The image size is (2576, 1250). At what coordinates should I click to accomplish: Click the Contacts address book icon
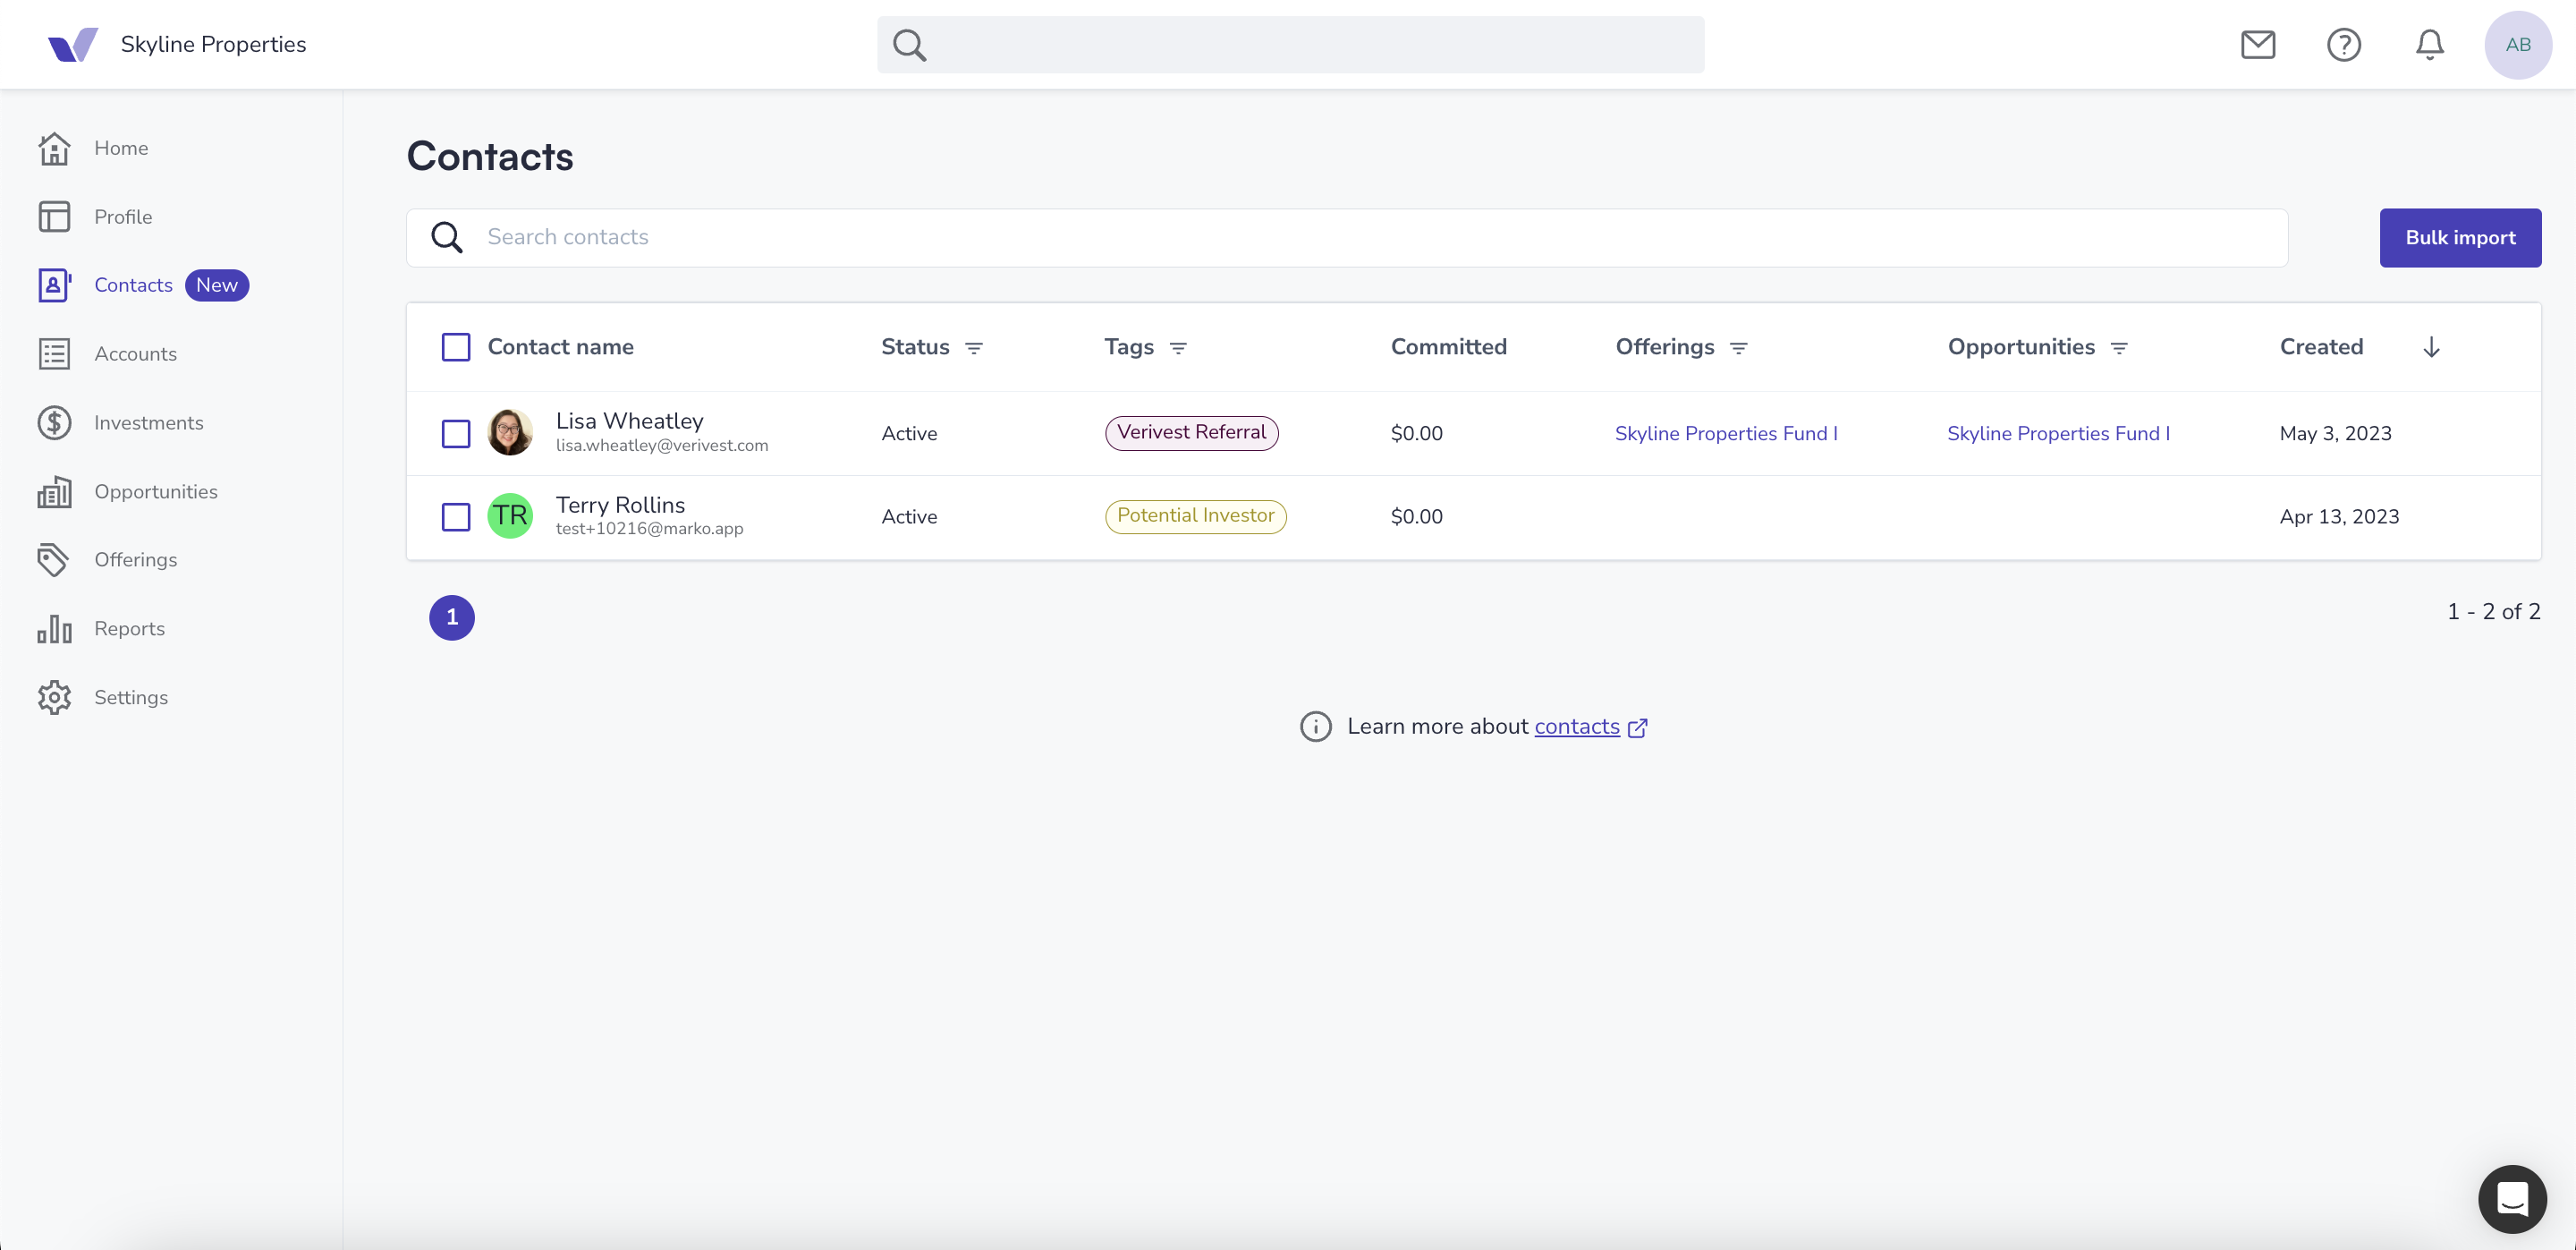pos(54,285)
